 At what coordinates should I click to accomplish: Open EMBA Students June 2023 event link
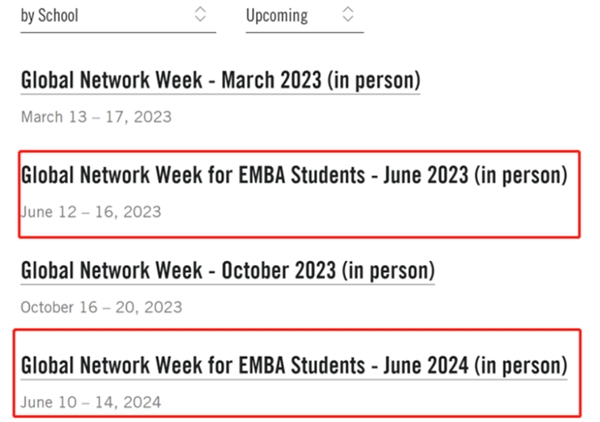pos(294,176)
